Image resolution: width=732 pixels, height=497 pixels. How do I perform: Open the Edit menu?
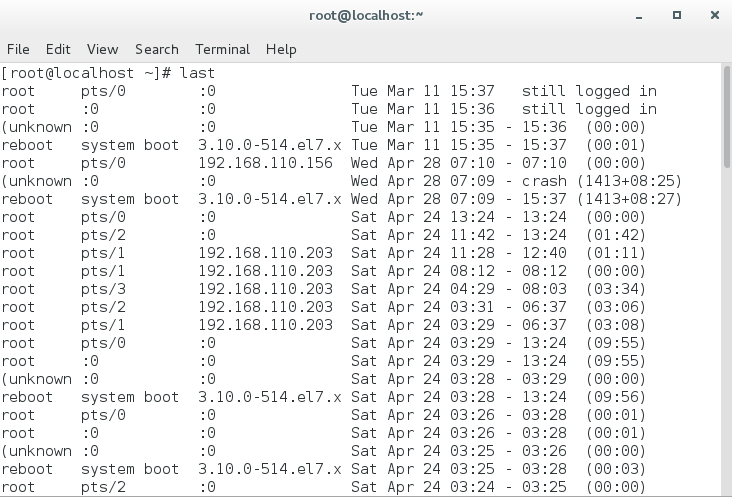tap(58, 49)
